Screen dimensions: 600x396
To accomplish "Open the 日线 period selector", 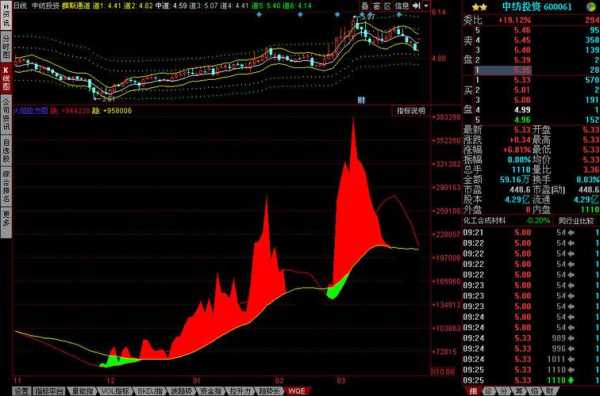I will 20,6.
